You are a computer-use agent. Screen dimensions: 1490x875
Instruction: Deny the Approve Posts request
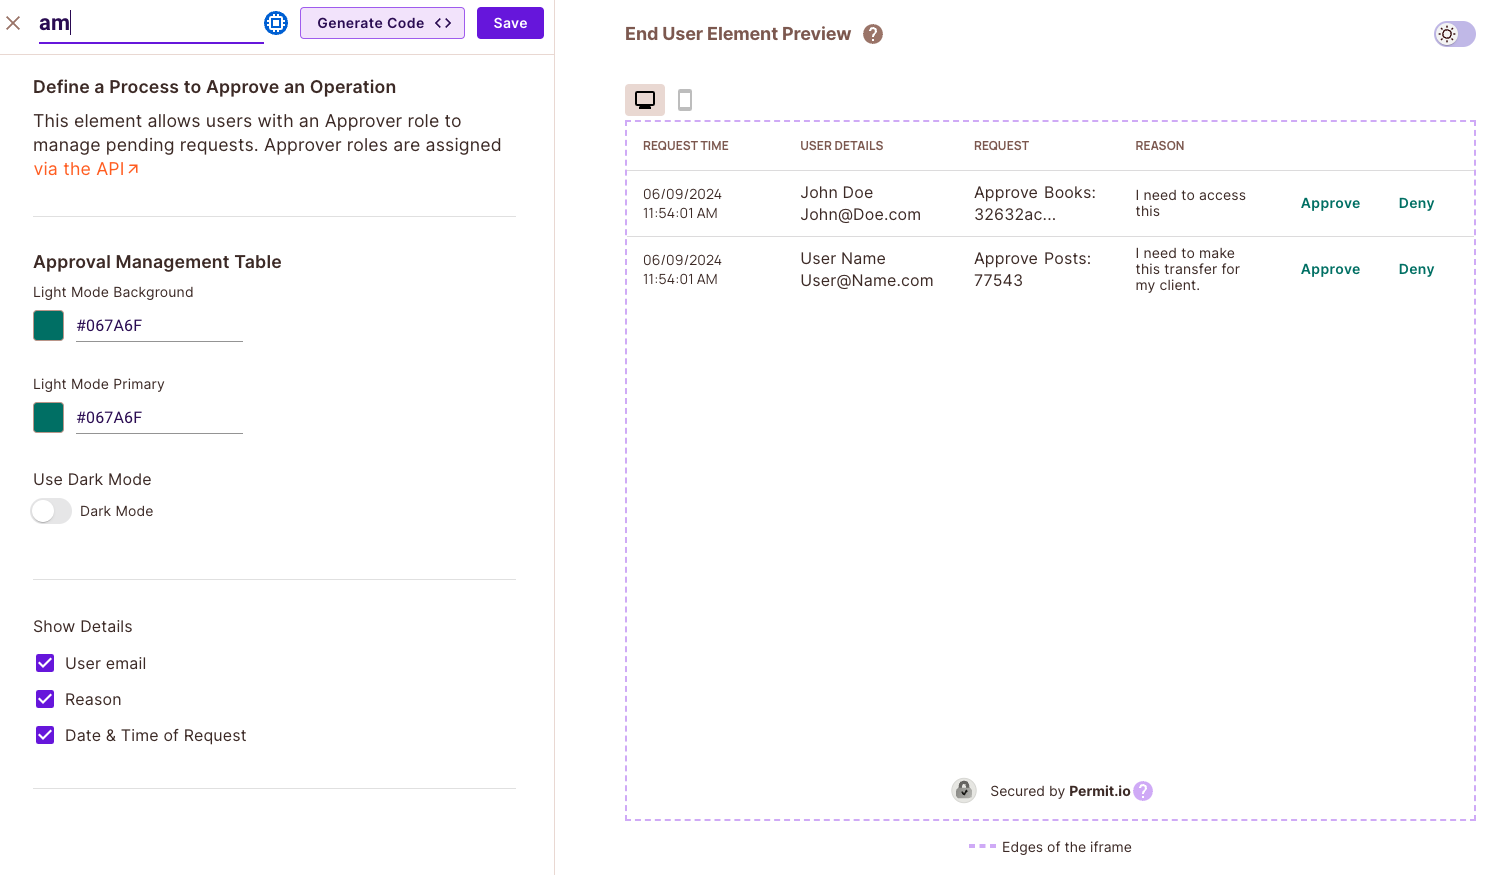point(1416,268)
